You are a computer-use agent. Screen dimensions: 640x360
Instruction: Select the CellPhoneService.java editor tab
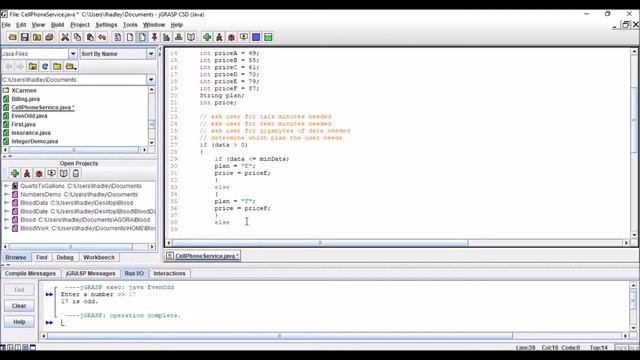tap(202, 256)
